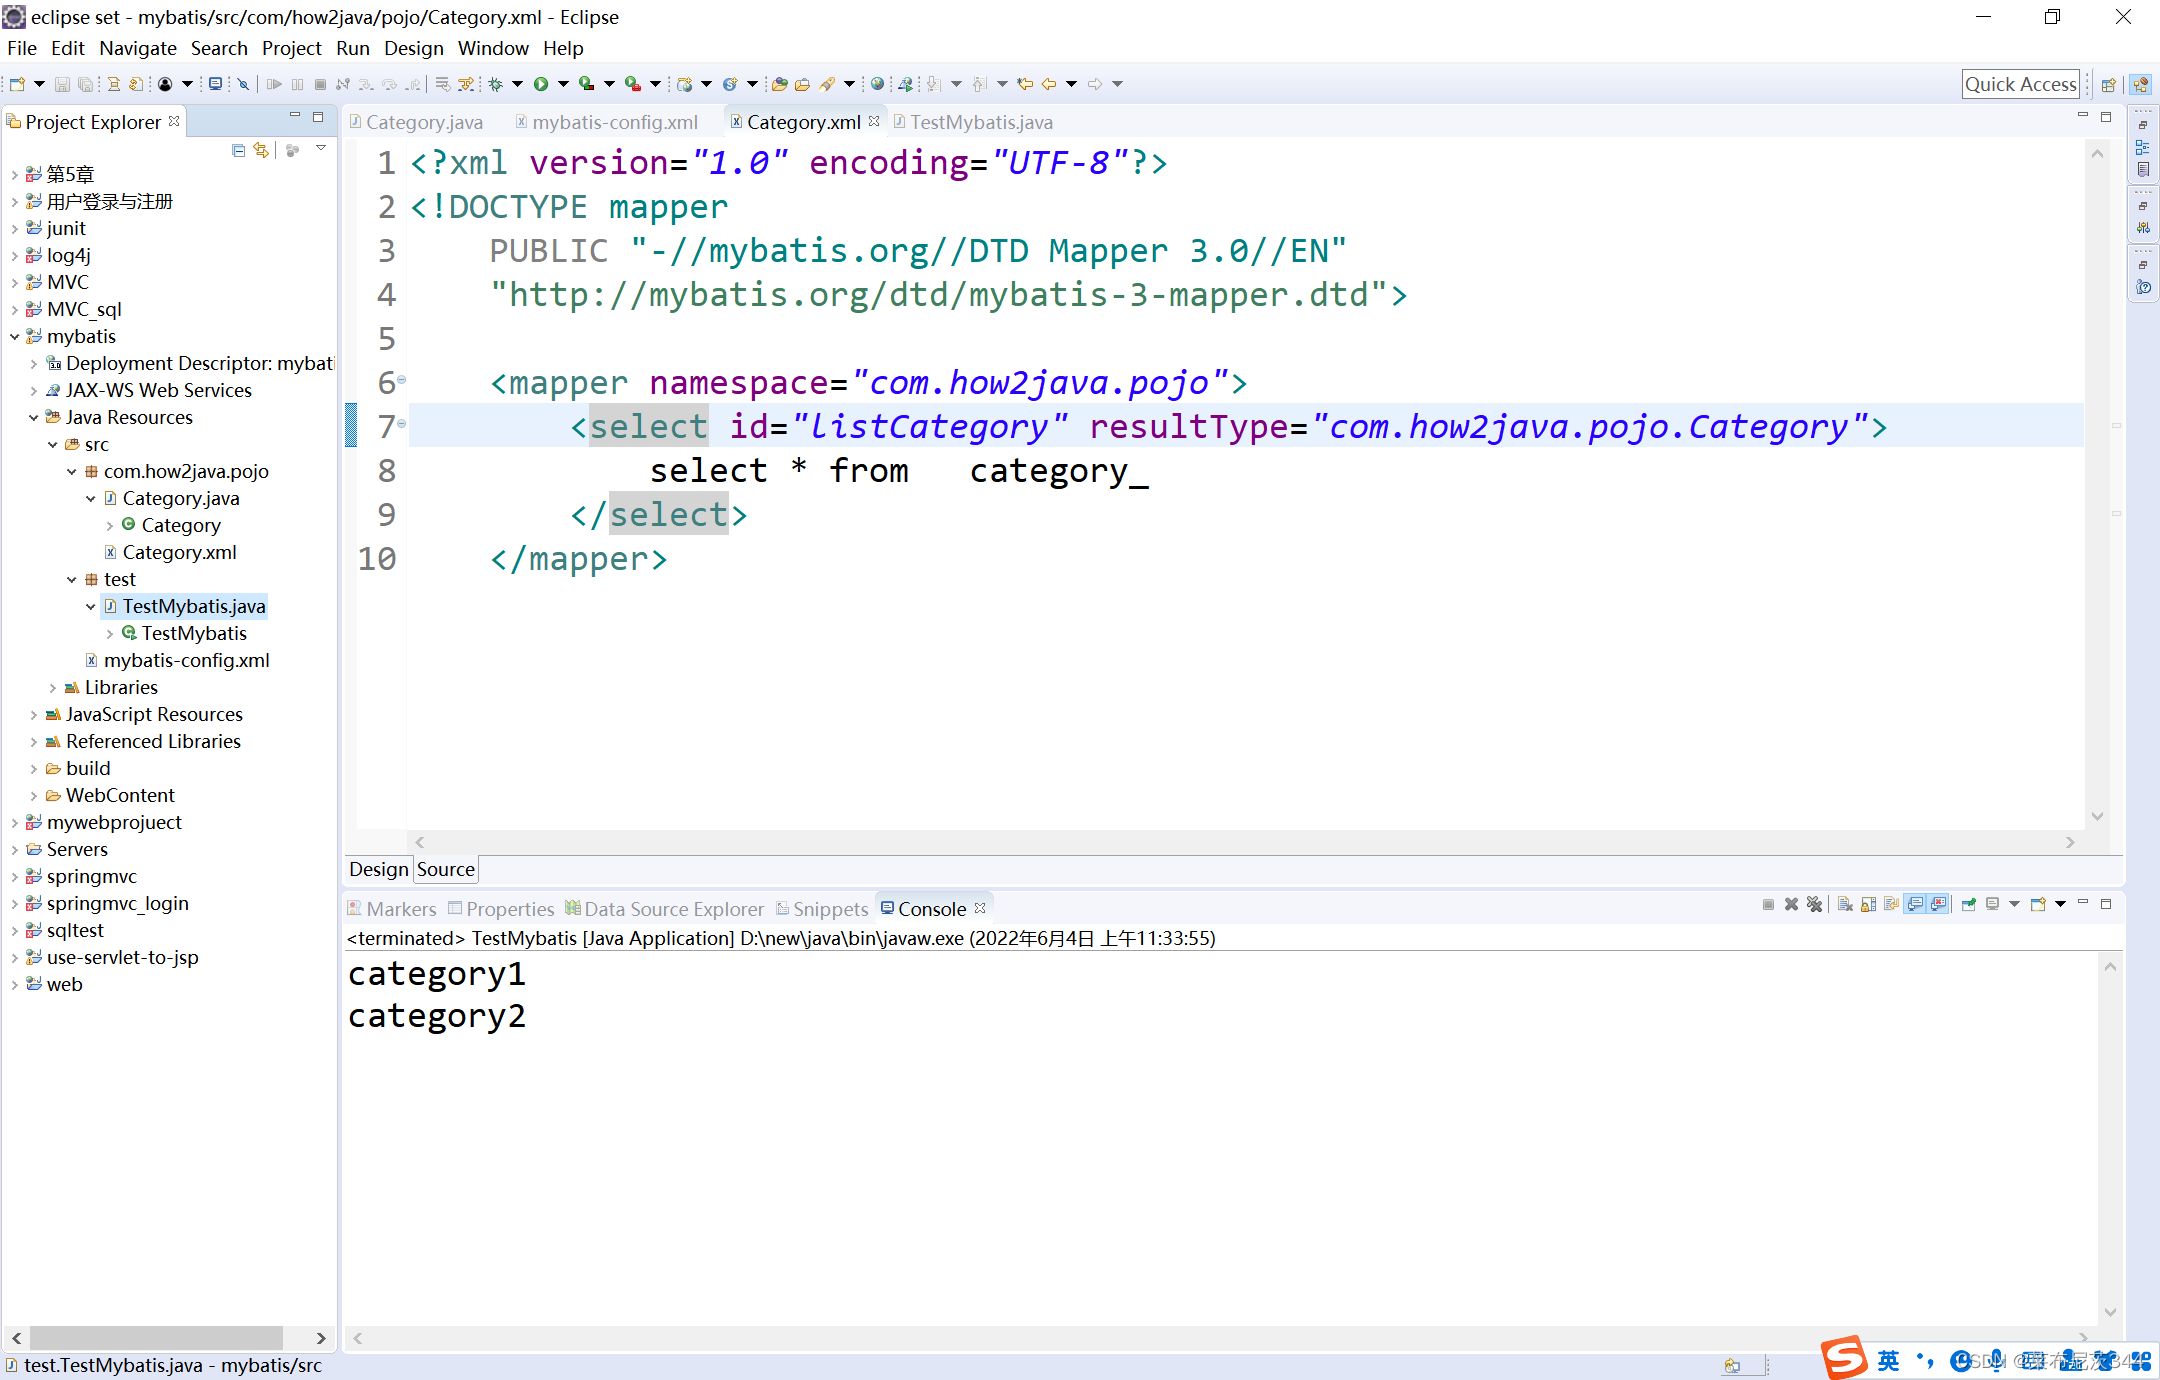Click the Open Web Browser globe icon

click(877, 84)
